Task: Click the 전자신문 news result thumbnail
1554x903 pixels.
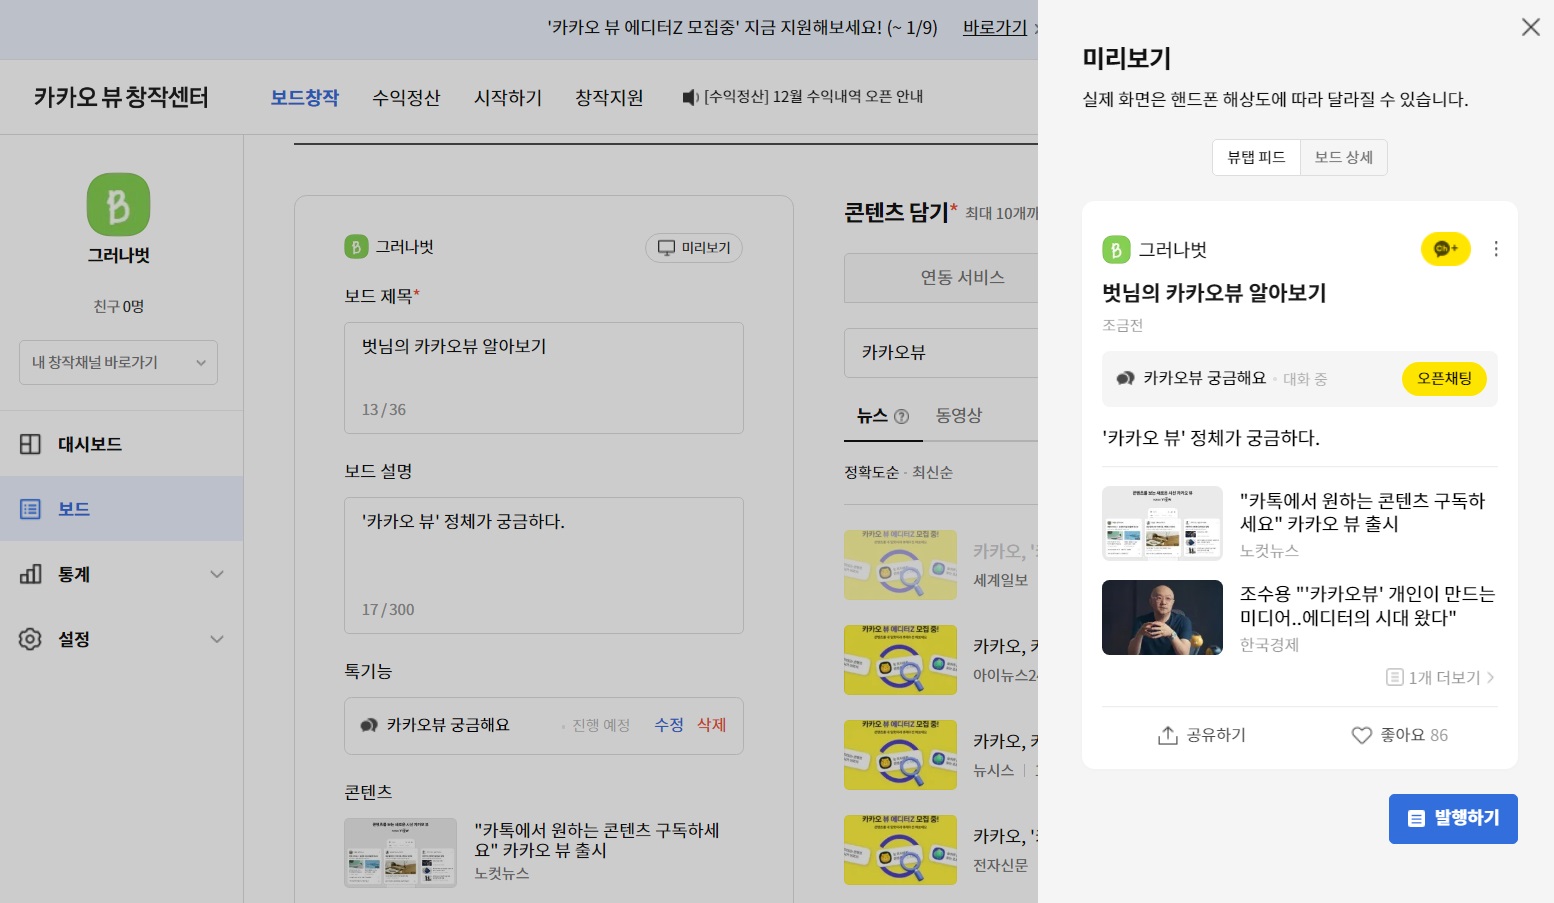Action: [900, 850]
